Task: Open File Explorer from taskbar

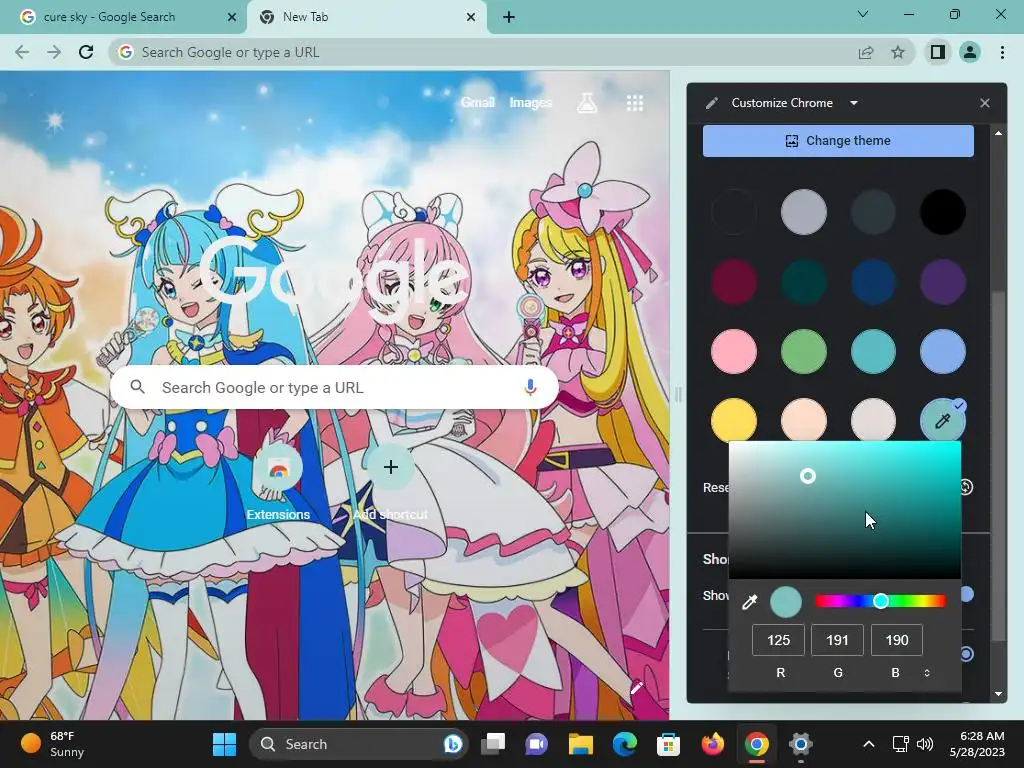Action: pyautogui.click(x=580, y=744)
